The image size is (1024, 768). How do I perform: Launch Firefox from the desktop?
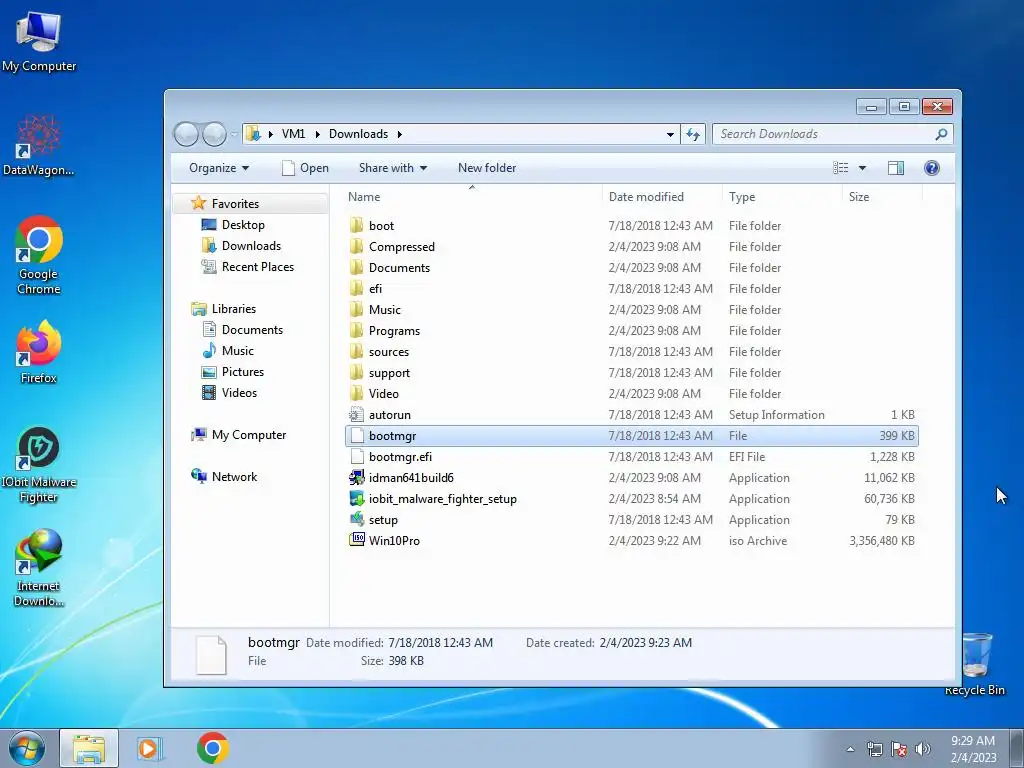coord(39,351)
